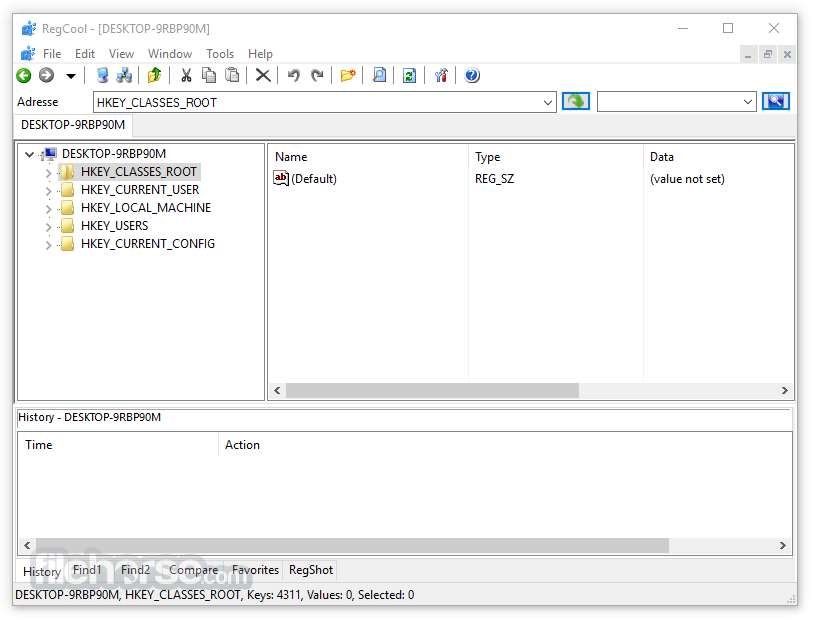Expand HKEY_CLASSES_ROOT node
The image size is (813, 620).
pos(48,173)
